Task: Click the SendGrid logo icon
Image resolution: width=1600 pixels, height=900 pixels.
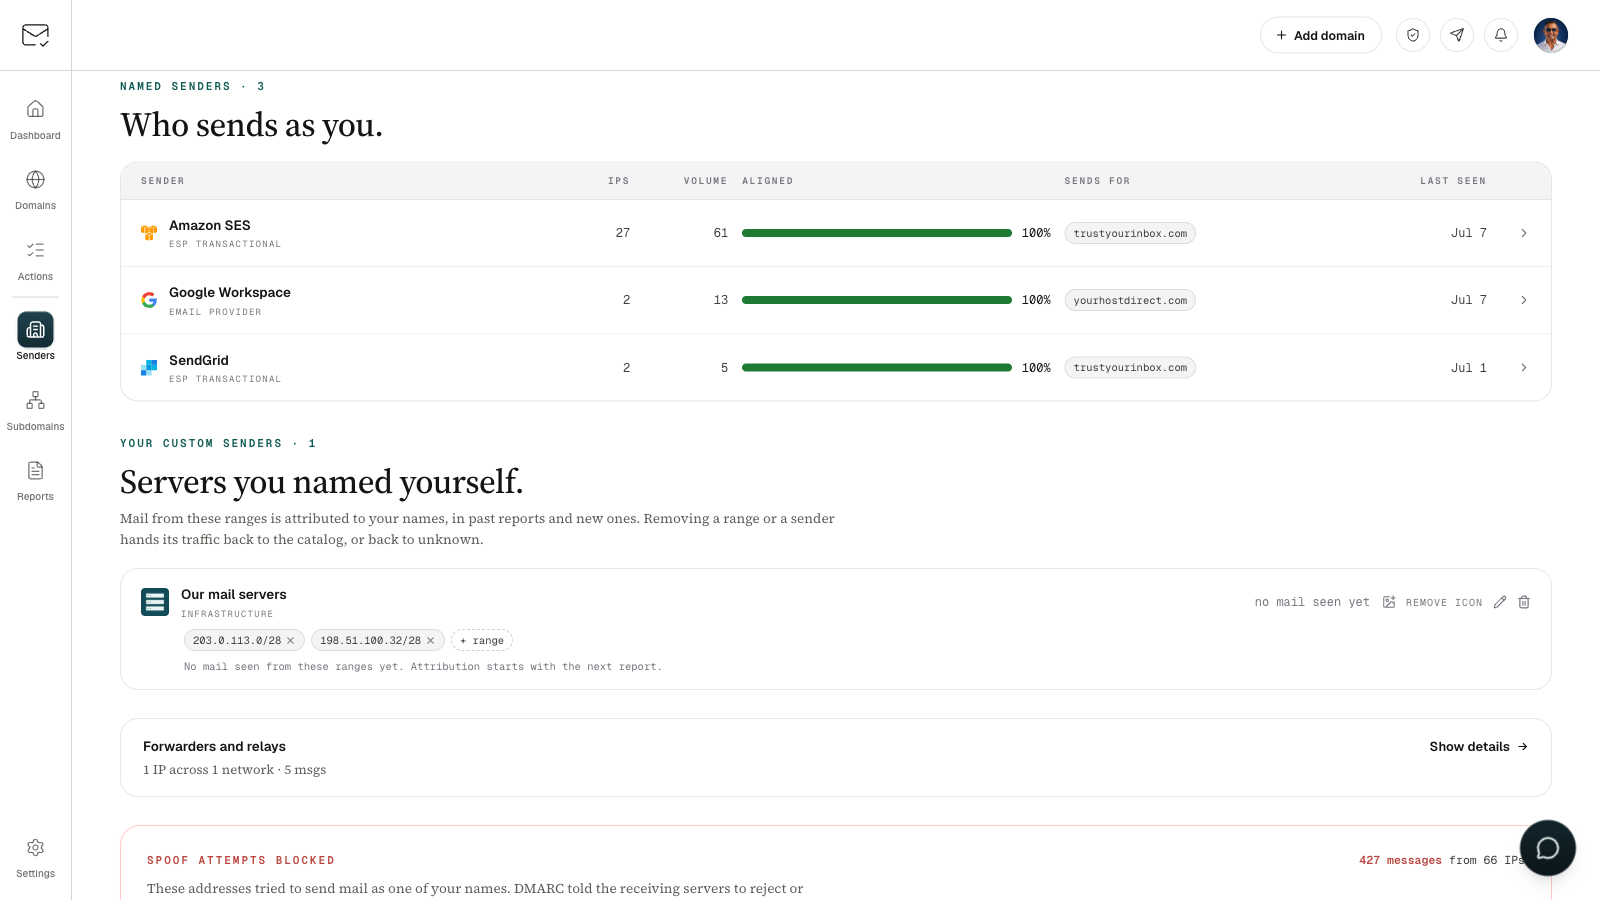Action: tap(149, 368)
